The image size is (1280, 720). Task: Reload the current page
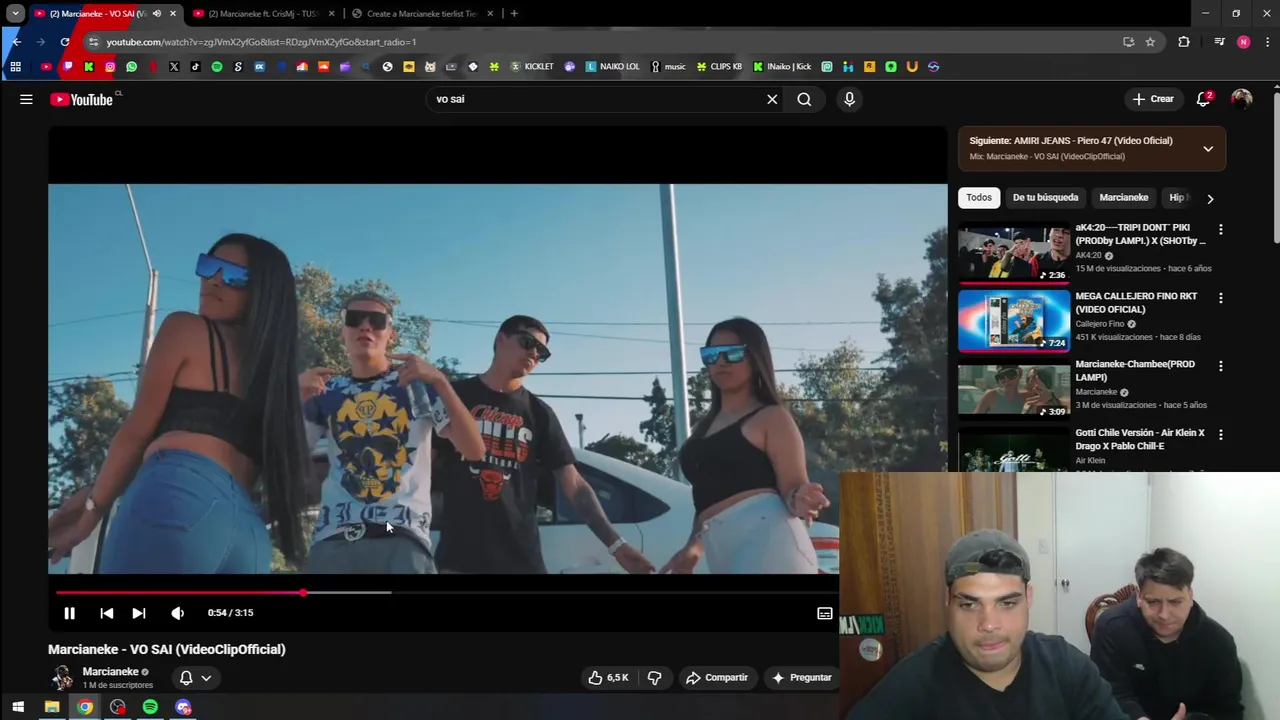[65, 42]
